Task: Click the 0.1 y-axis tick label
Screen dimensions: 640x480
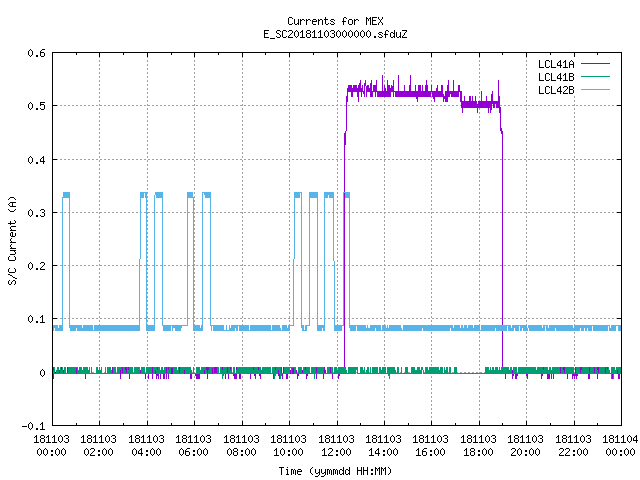Action: pyautogui.click(x=36, y=319)
